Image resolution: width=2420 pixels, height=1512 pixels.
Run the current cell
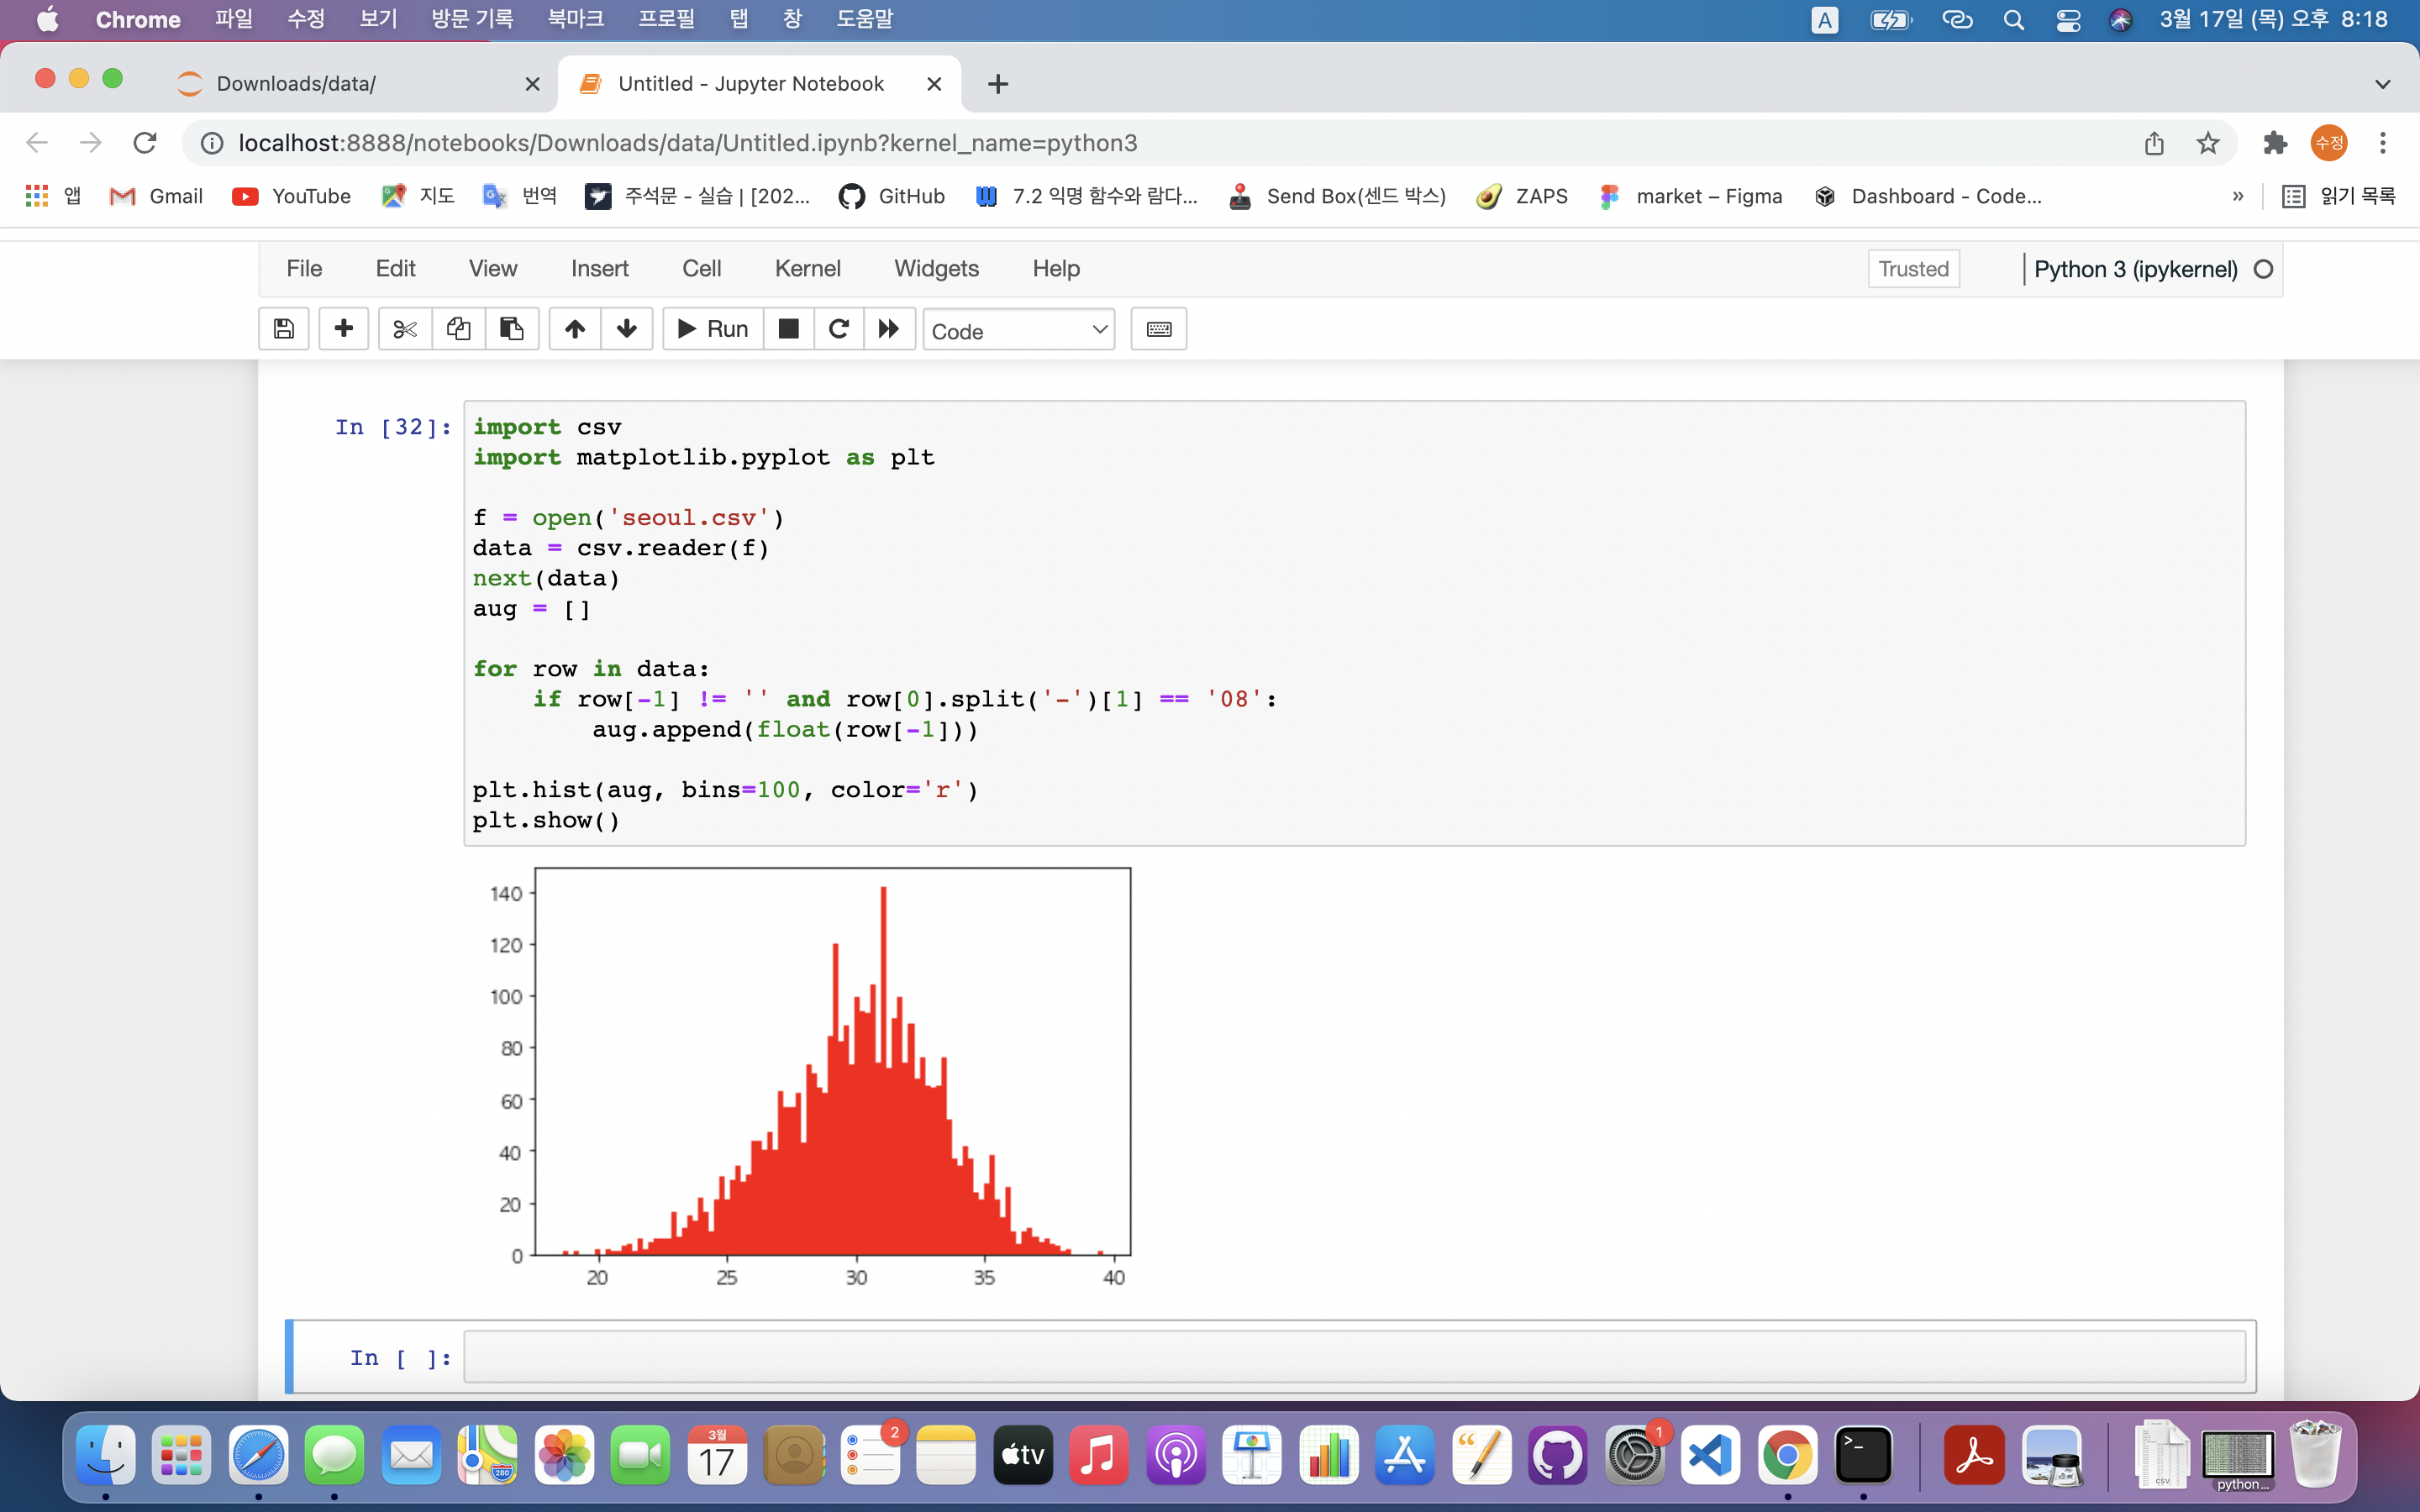[x=713, y=329]
